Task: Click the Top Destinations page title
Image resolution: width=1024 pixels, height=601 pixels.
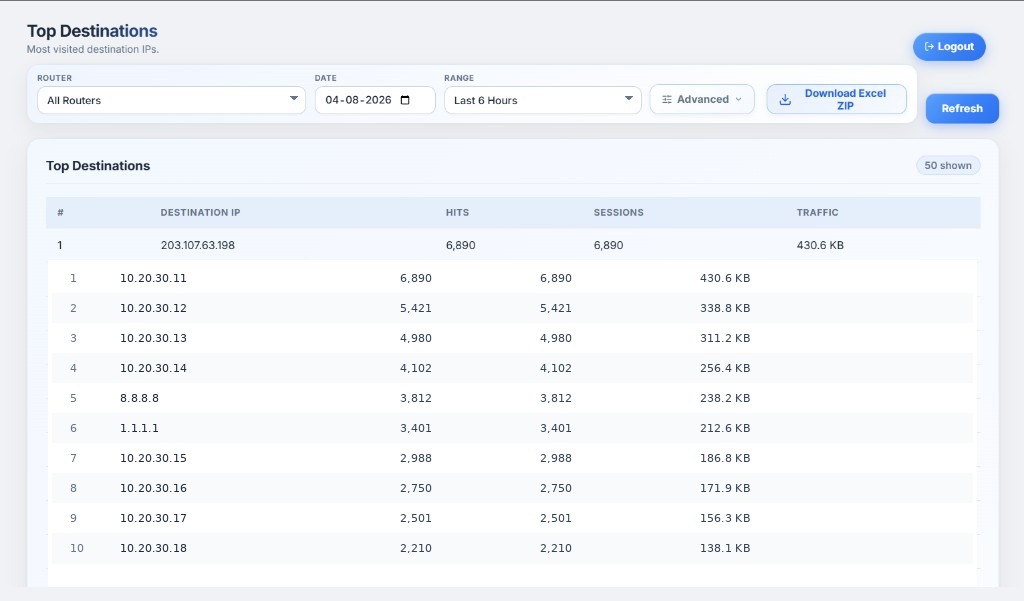Action: [x=92, y=31]
